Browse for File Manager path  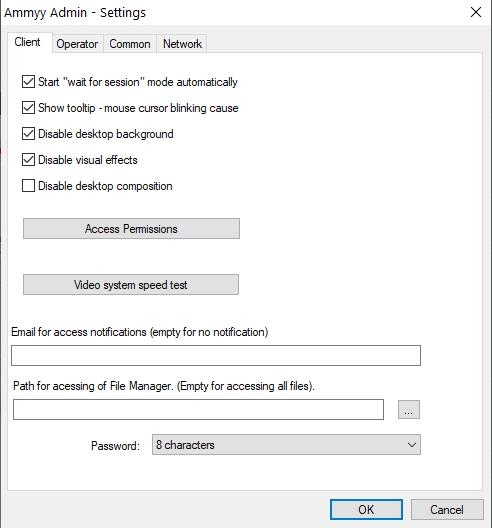[x=409, y=409]
